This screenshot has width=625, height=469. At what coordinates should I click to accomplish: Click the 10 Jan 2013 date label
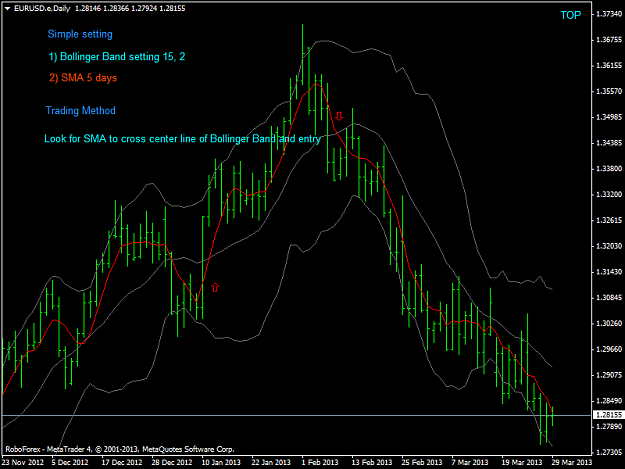coord(221,462)
